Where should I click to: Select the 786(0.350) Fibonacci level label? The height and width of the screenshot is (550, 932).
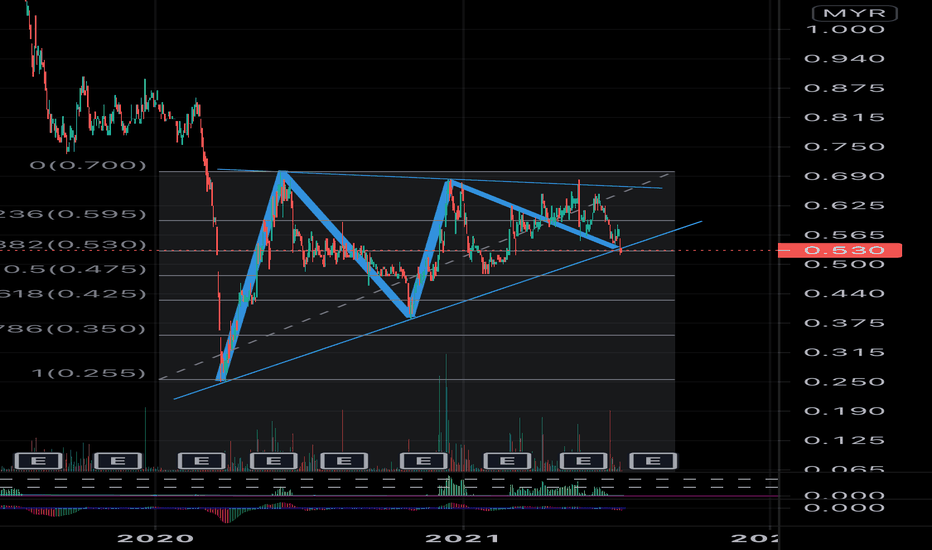pos(73,329)
